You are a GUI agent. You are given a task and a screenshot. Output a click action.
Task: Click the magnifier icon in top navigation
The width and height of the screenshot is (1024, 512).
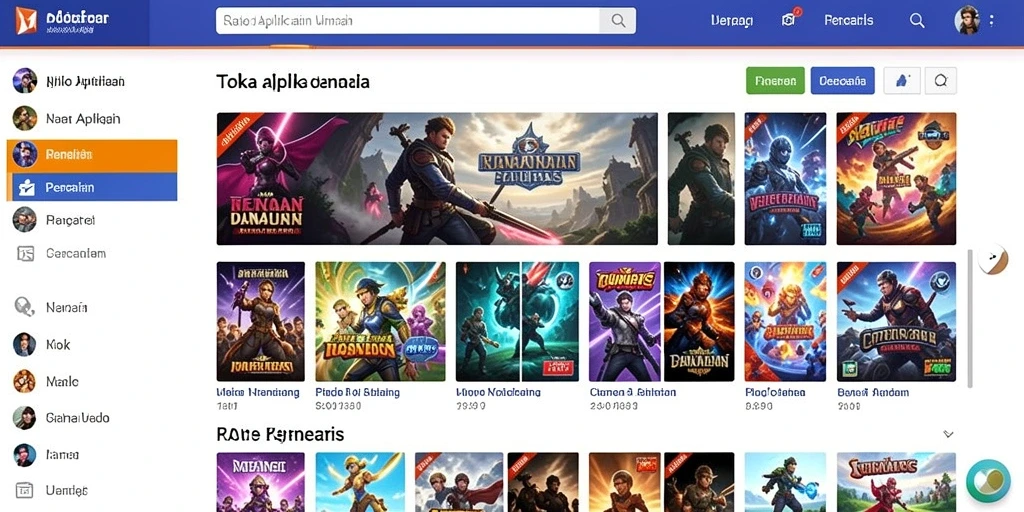coord(917,21)
